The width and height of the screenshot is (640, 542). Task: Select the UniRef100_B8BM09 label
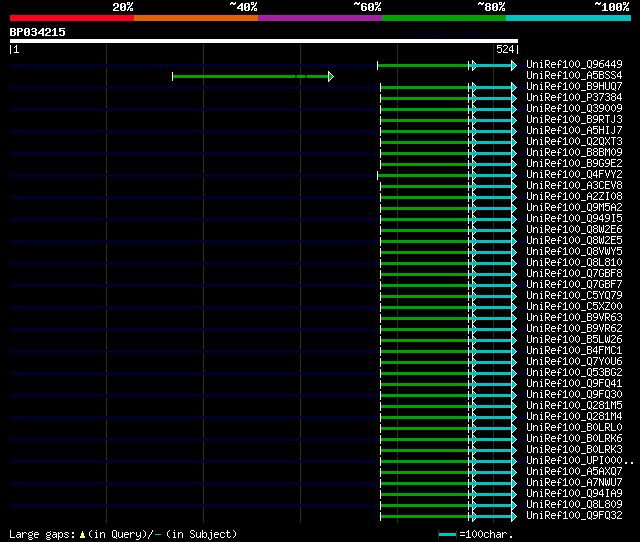(x=574, y=152)
